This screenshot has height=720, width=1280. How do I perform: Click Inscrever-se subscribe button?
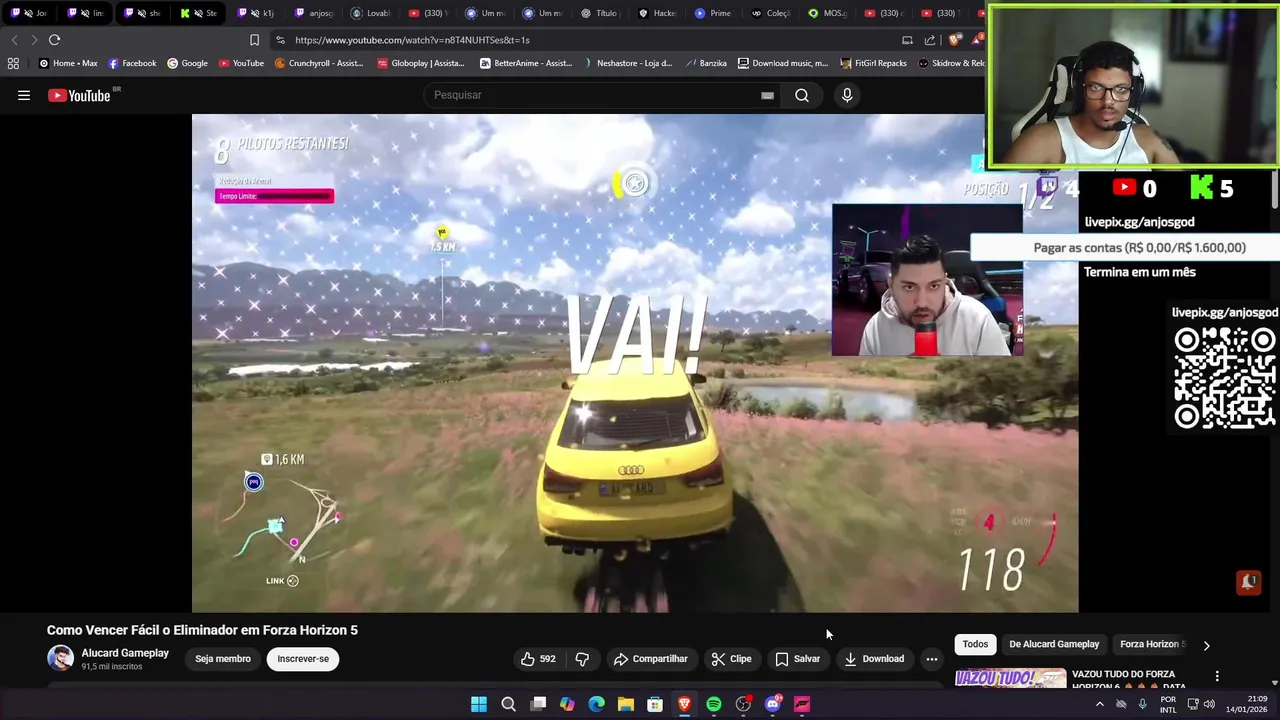303,659
